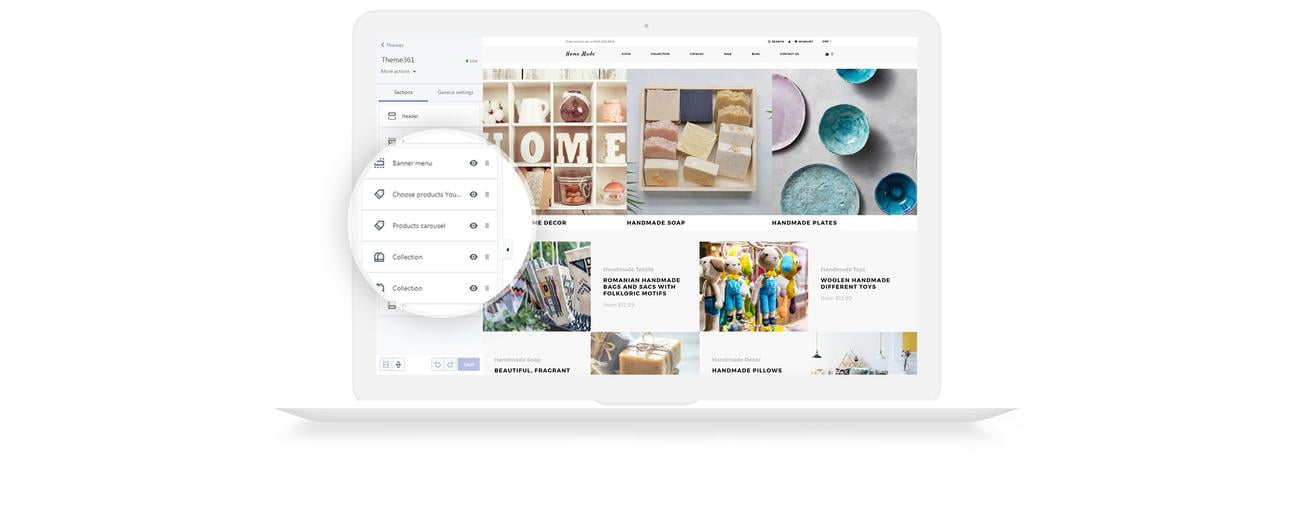Open the Collection menu in the store nav

pyautogui.click(x=660, y=54)
